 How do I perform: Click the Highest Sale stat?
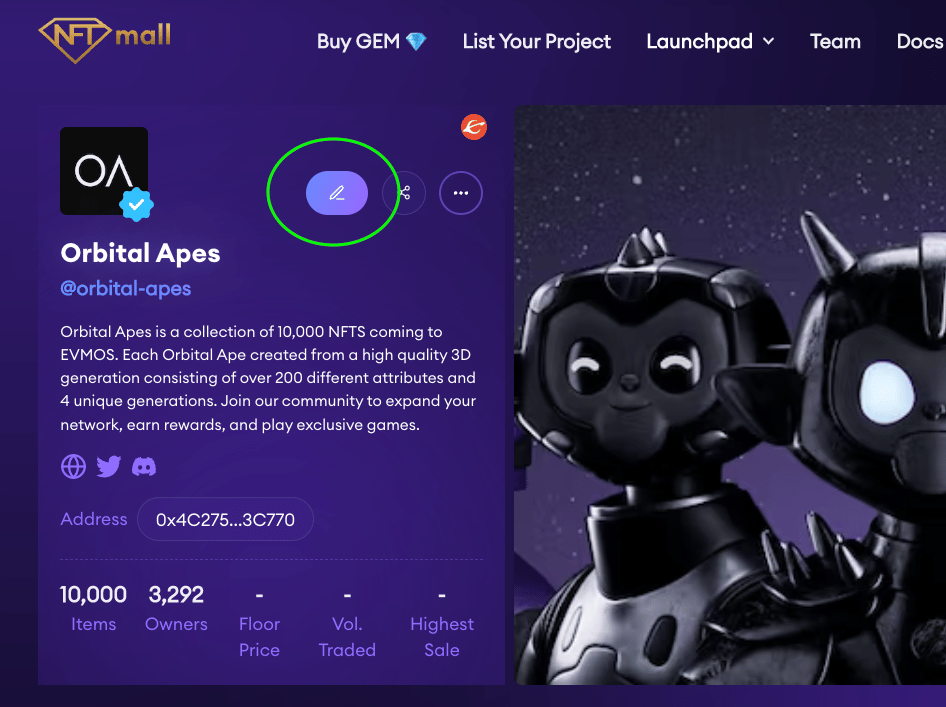442,621
